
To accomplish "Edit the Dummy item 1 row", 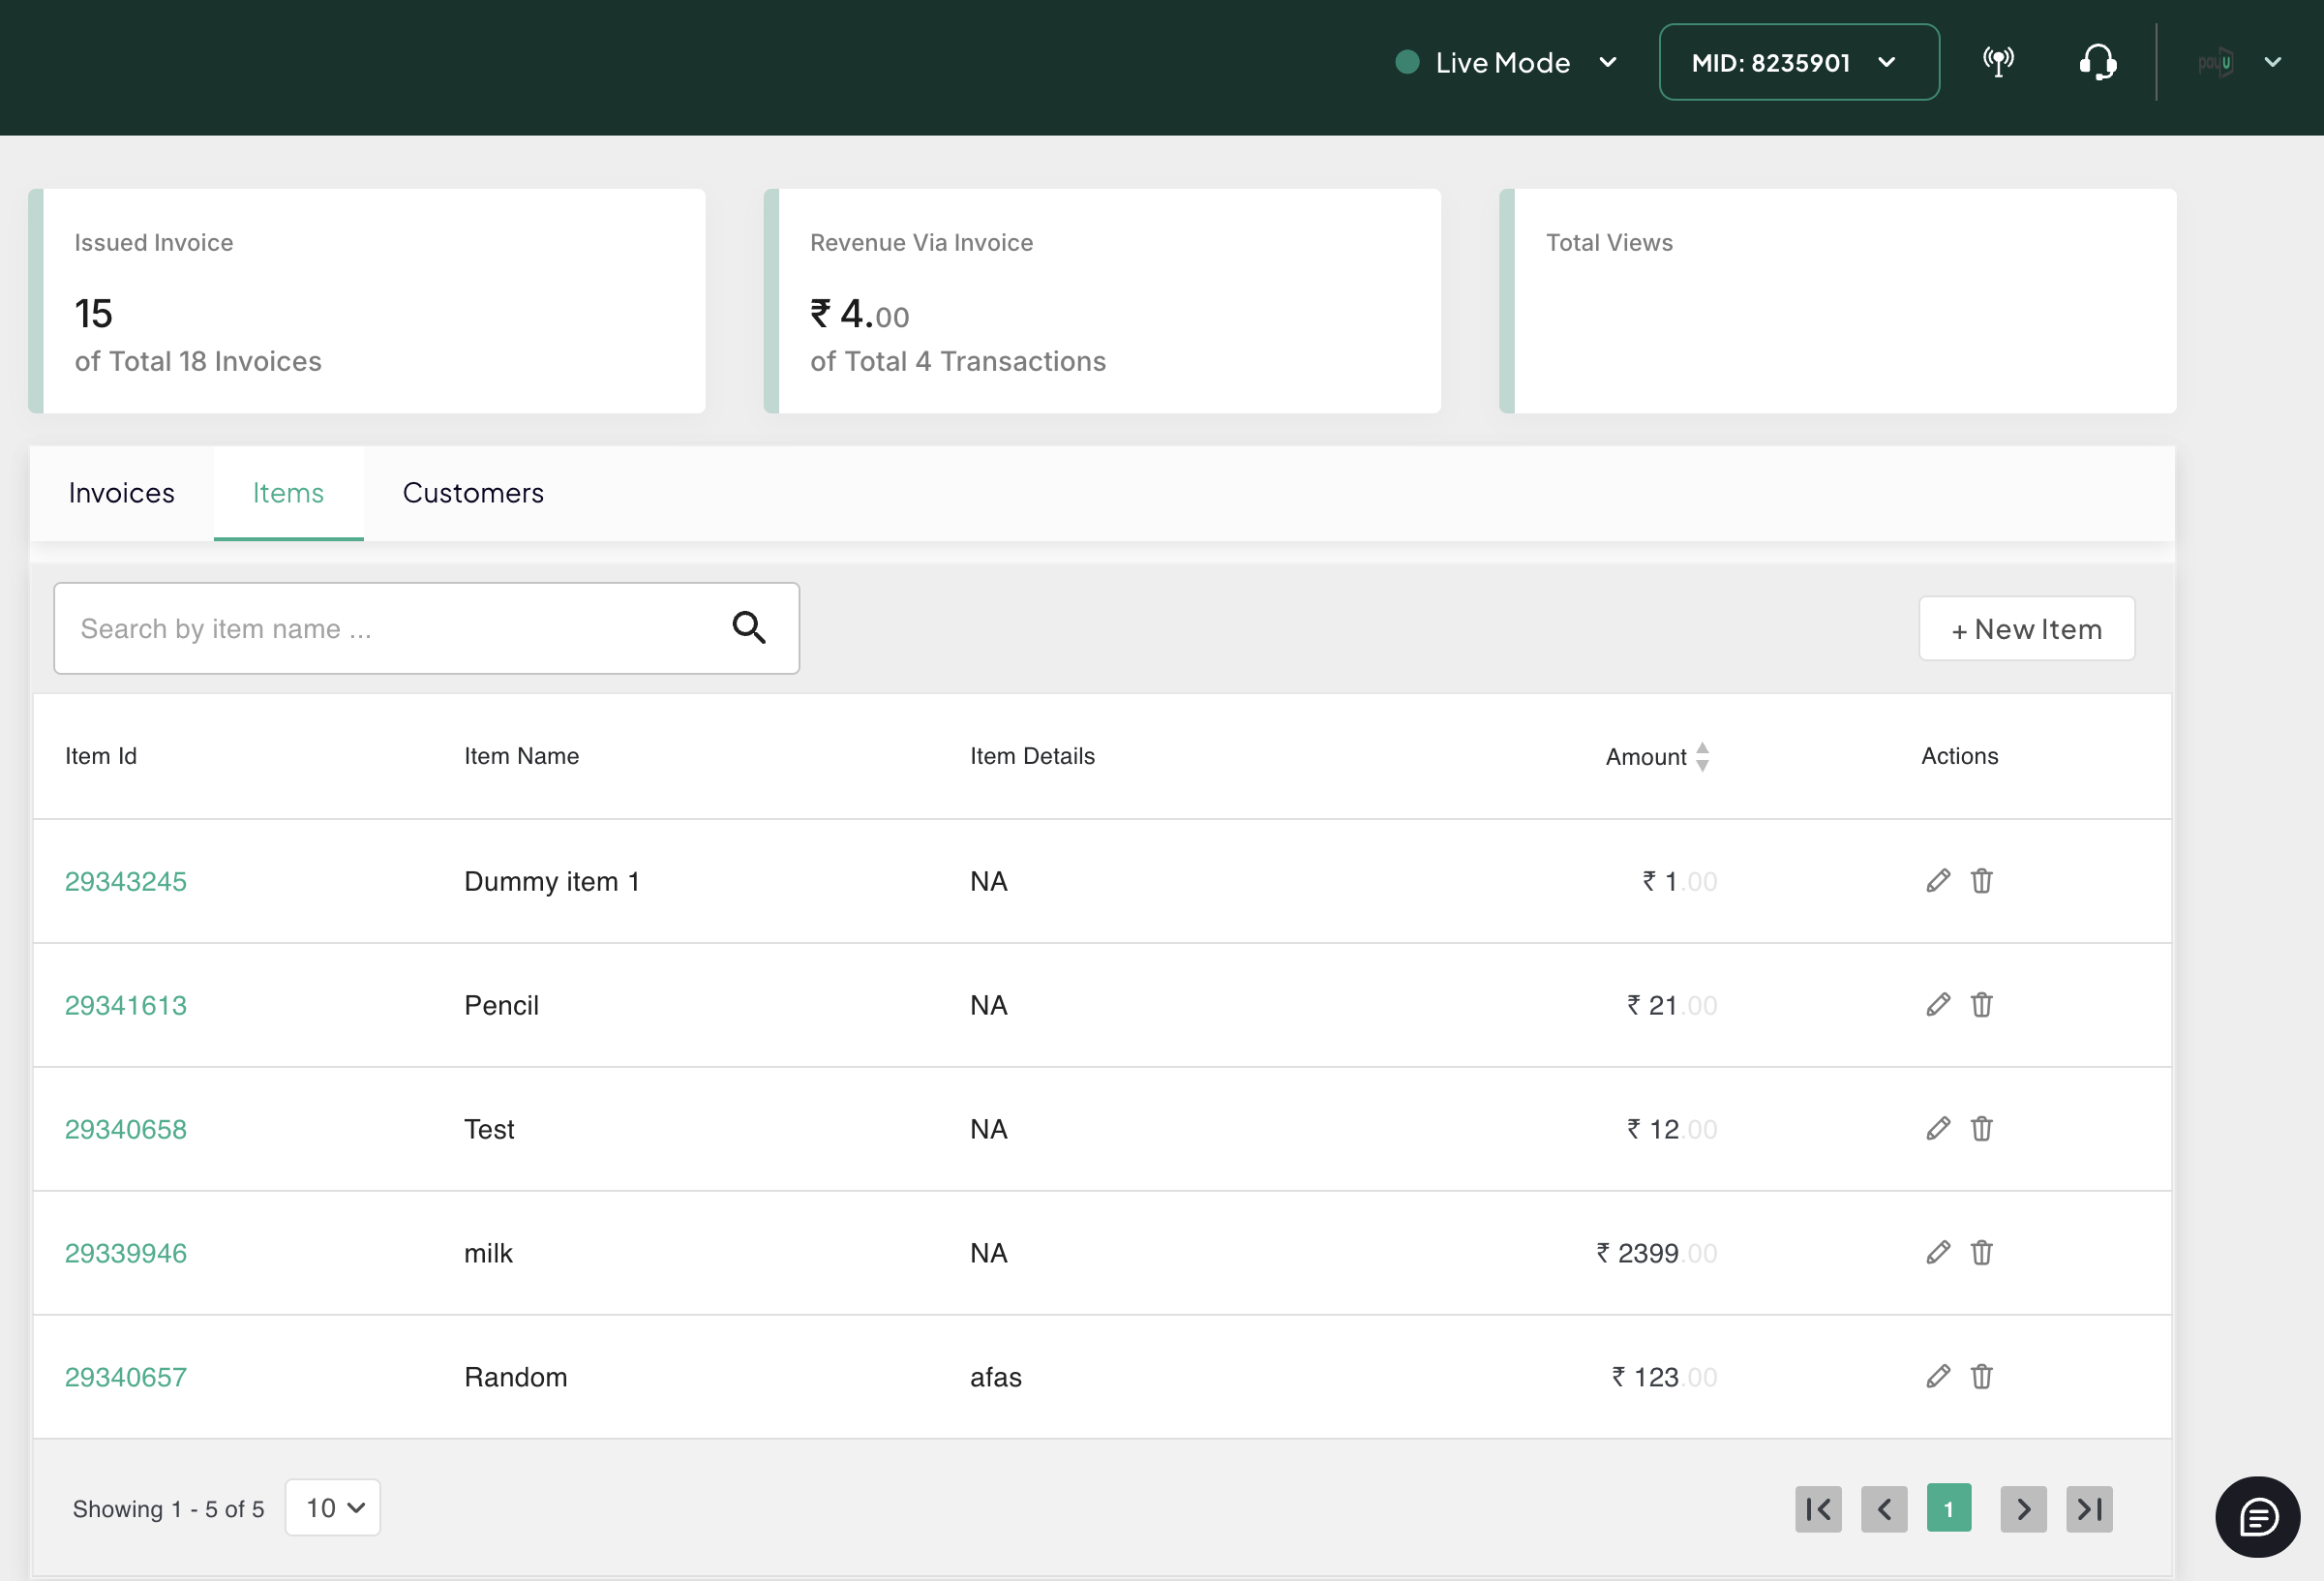I will [1938, 881].
